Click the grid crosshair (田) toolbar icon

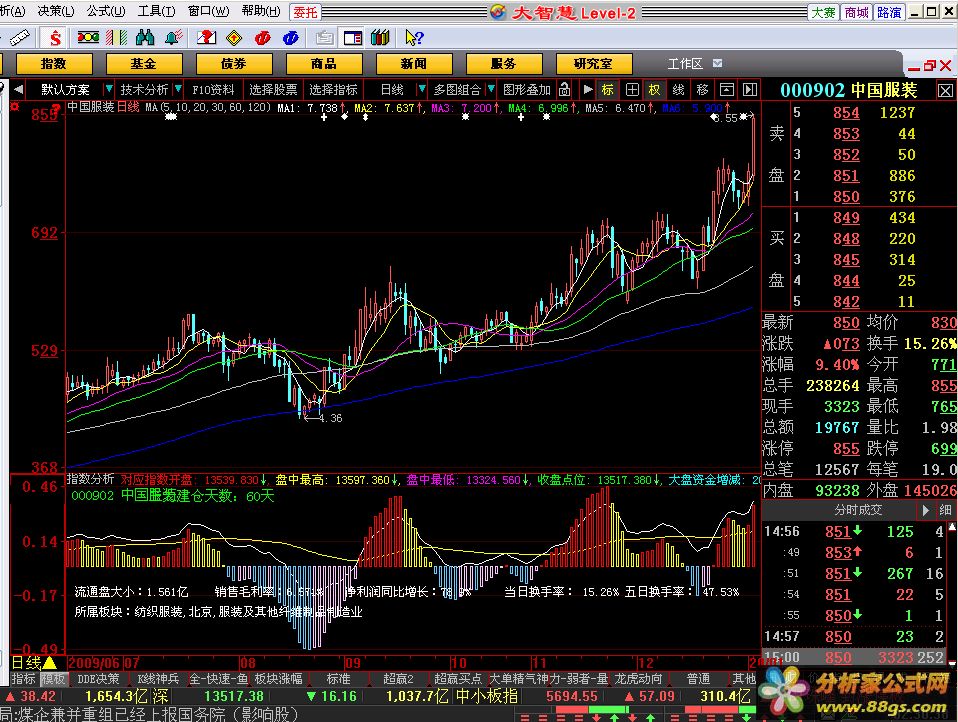click(x=632, y=90)
